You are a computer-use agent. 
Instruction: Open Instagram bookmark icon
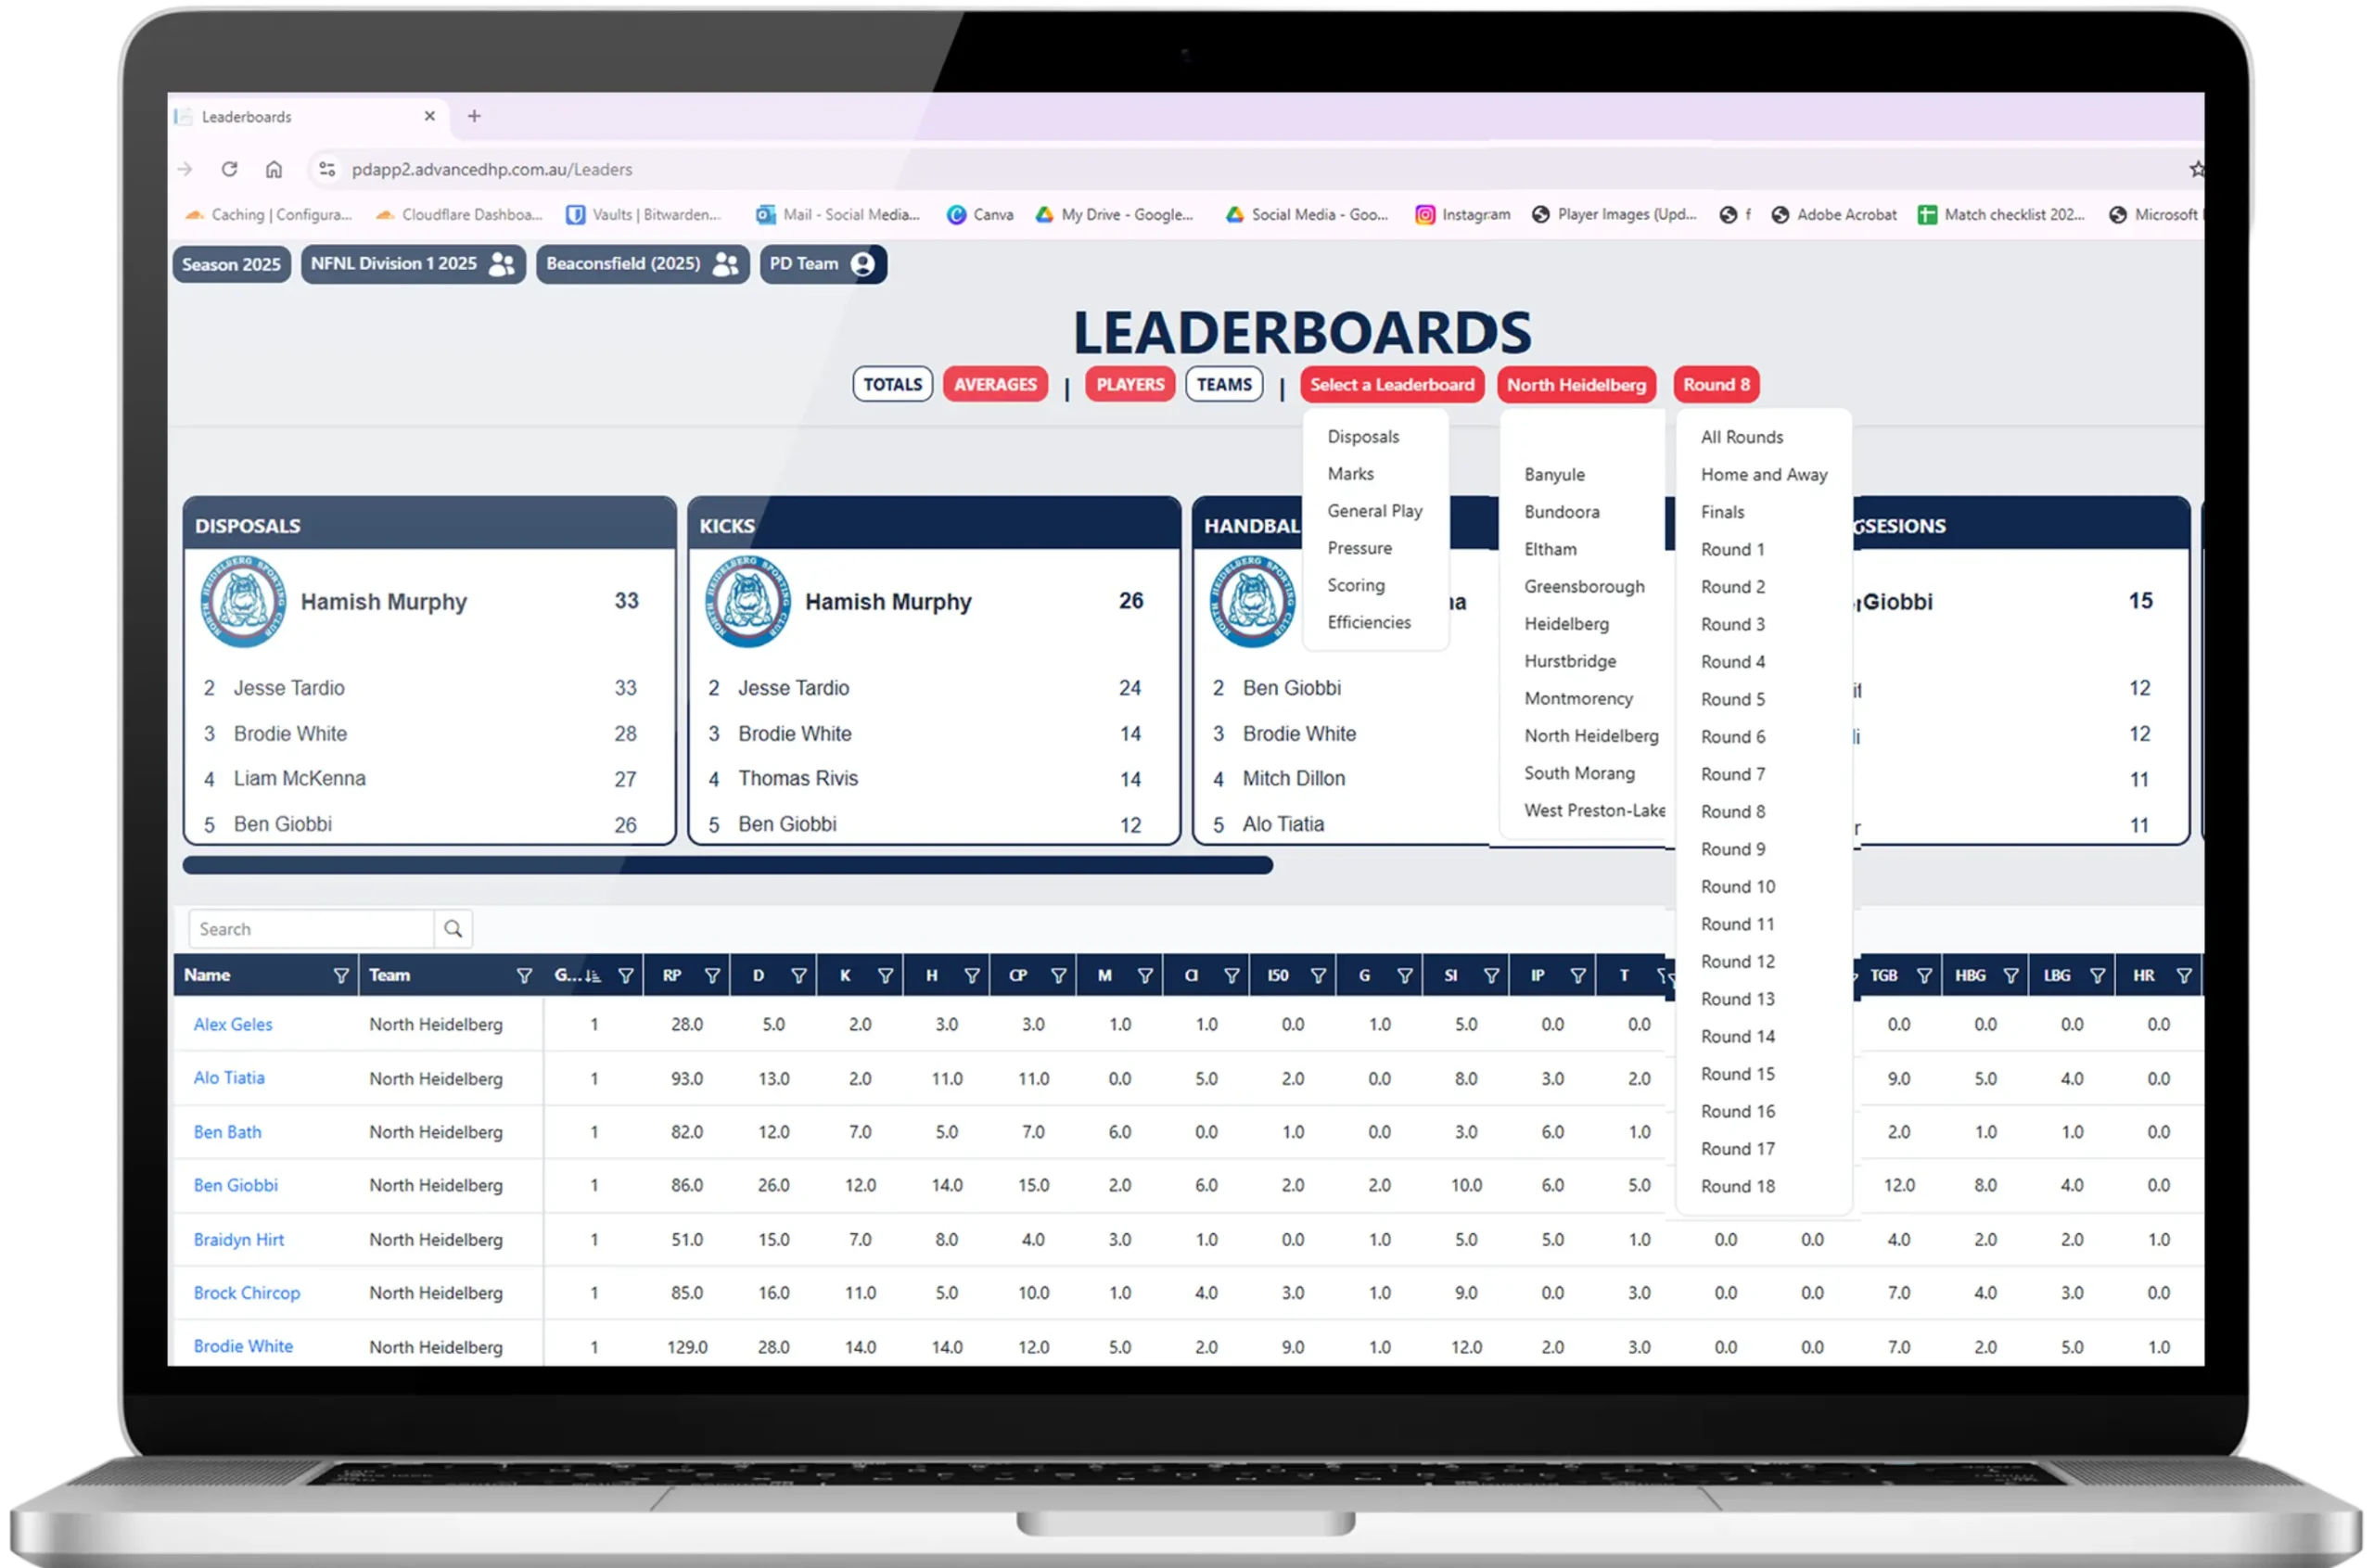1425,215
